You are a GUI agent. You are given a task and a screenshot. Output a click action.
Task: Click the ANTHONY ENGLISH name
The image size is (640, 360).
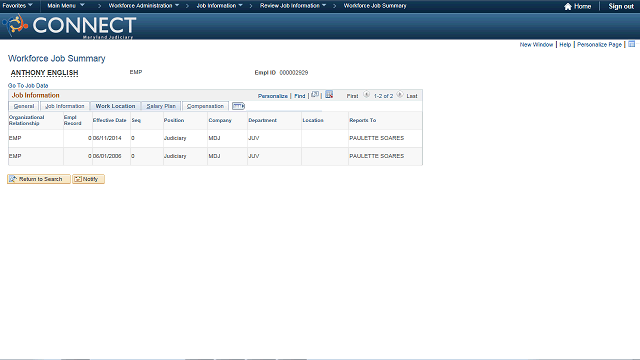44,73
